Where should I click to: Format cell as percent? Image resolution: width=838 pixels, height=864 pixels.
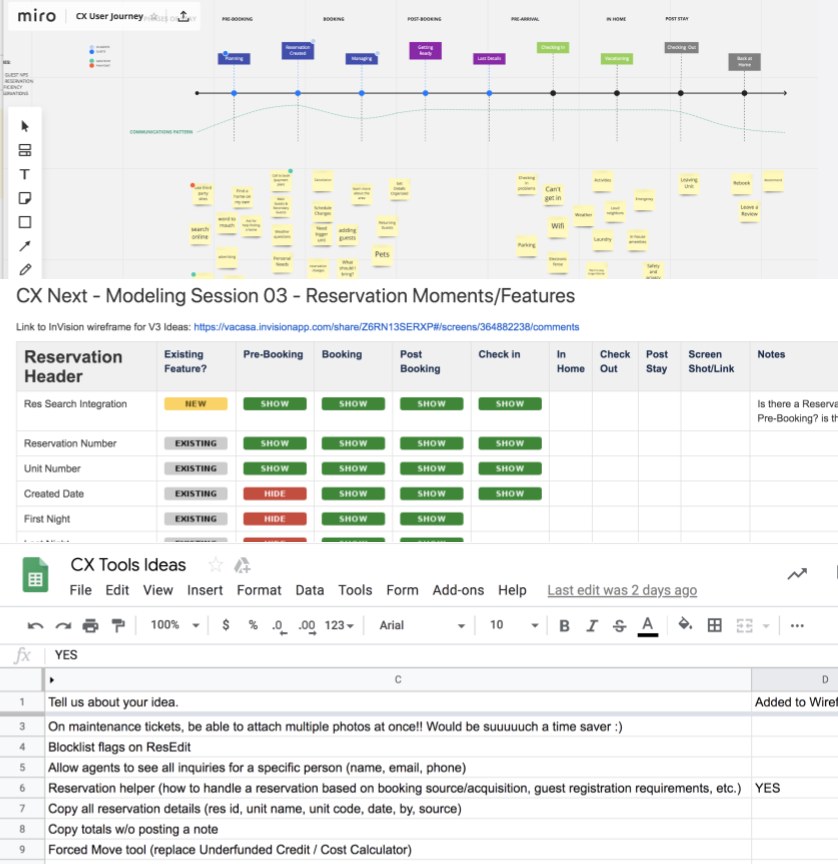tap(253, 625)
